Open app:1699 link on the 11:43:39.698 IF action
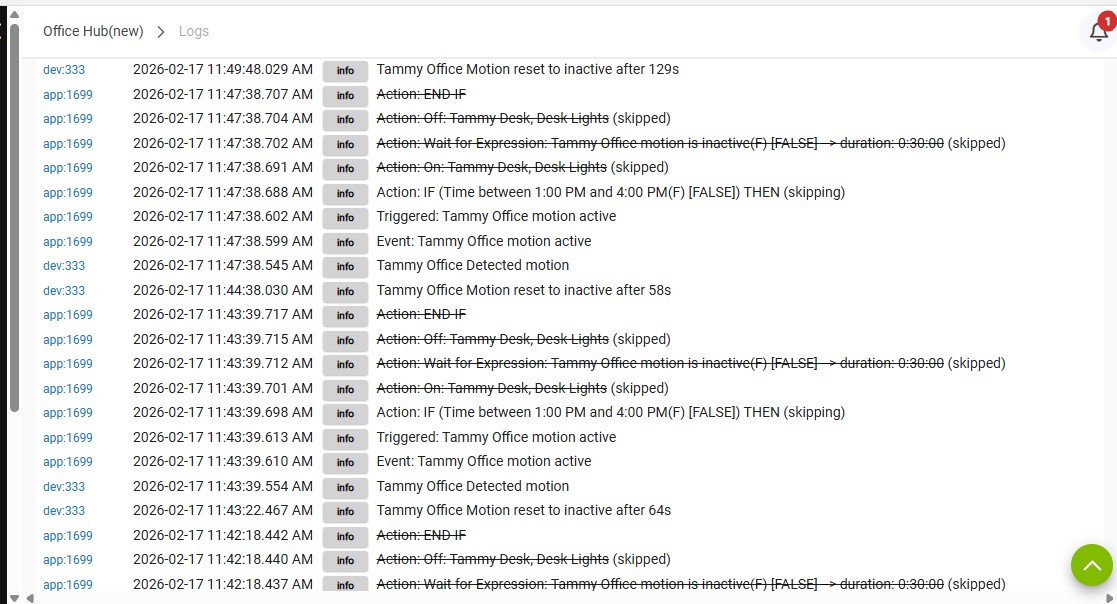The image size is (1117, 604). [68, 413]
